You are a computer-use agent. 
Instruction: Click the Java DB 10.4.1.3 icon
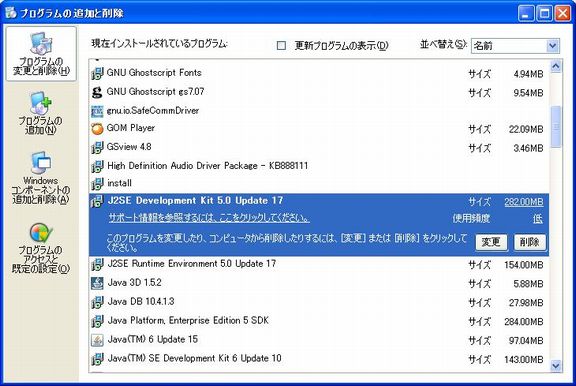97,302
